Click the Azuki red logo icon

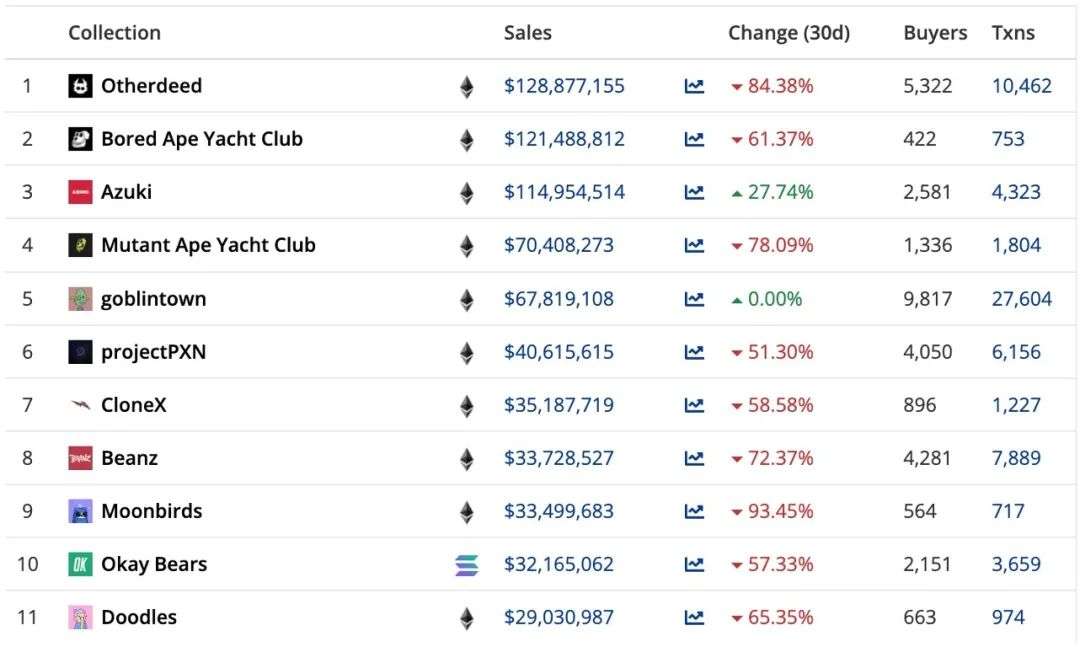click(x=80, y=192)
